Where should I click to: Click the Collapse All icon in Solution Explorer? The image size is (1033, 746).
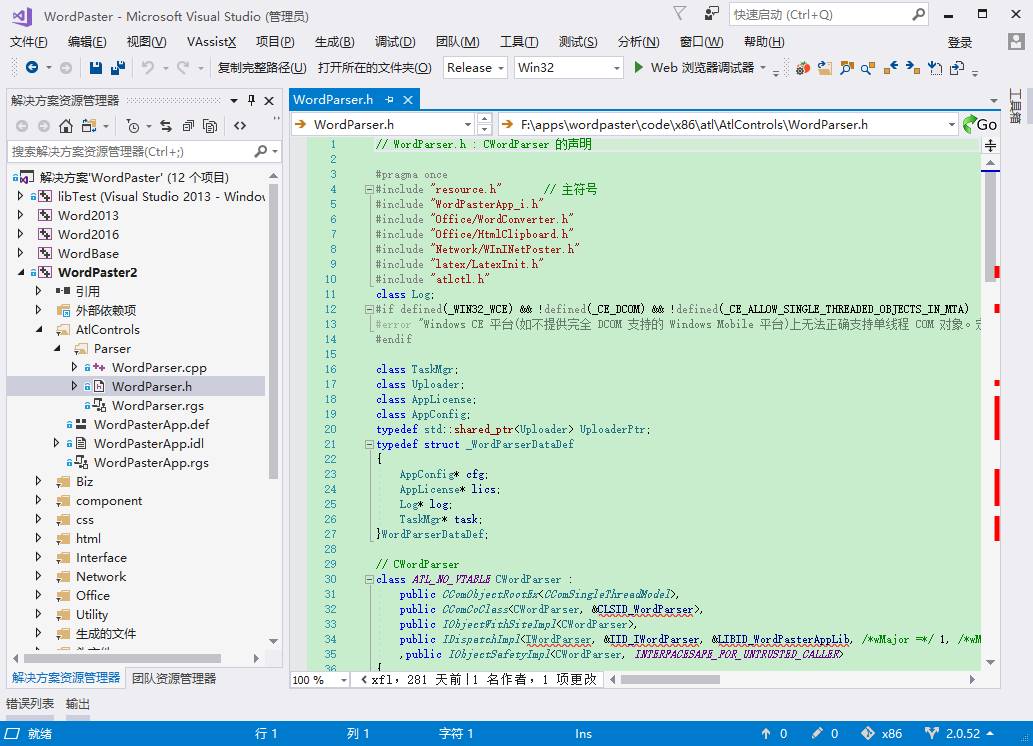(x=187, y=126)
